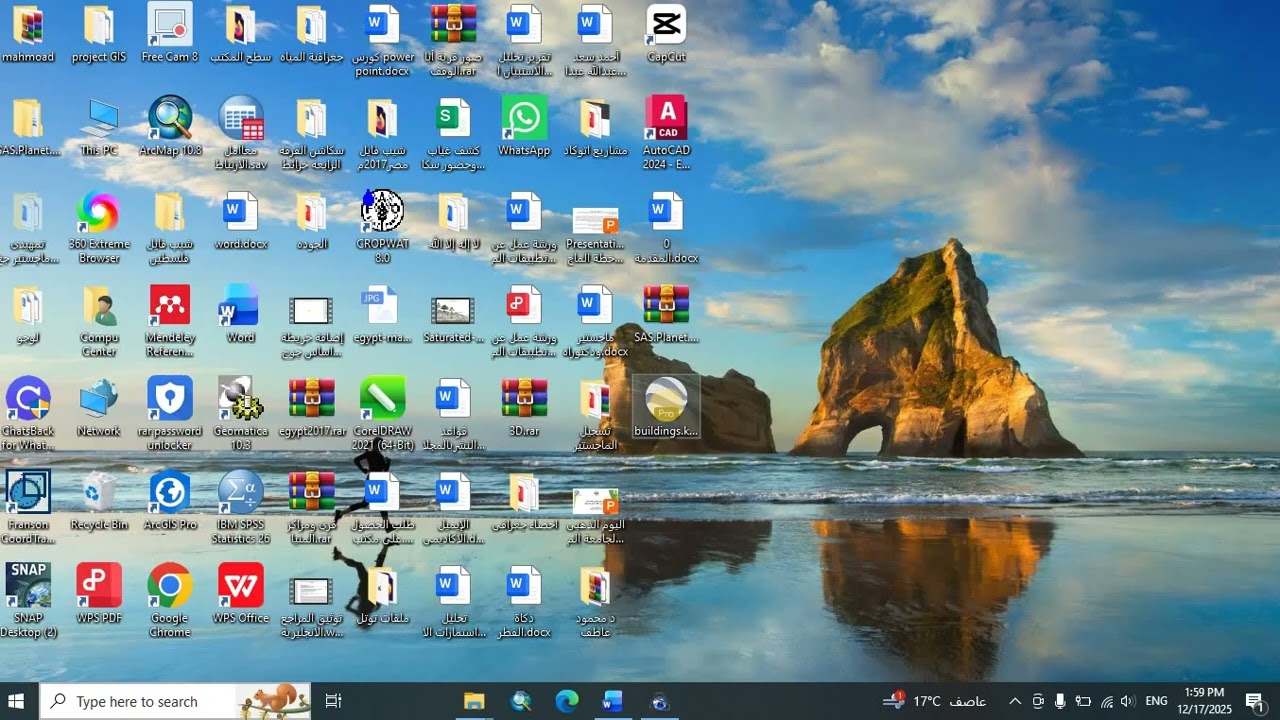
Task: Open Task View from taskbar
Action: point(334,701)
